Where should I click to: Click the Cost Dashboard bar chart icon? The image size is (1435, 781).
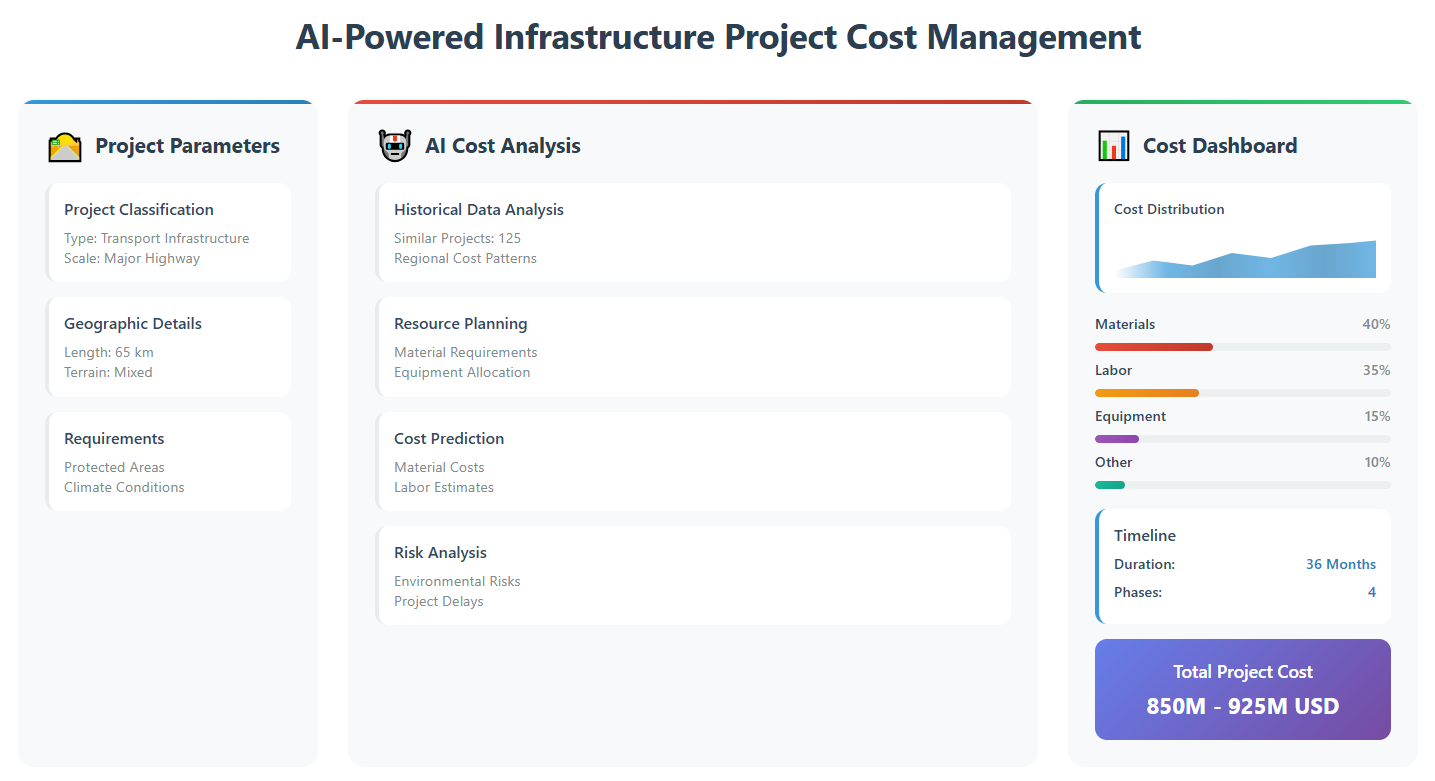click(1113, 146)
